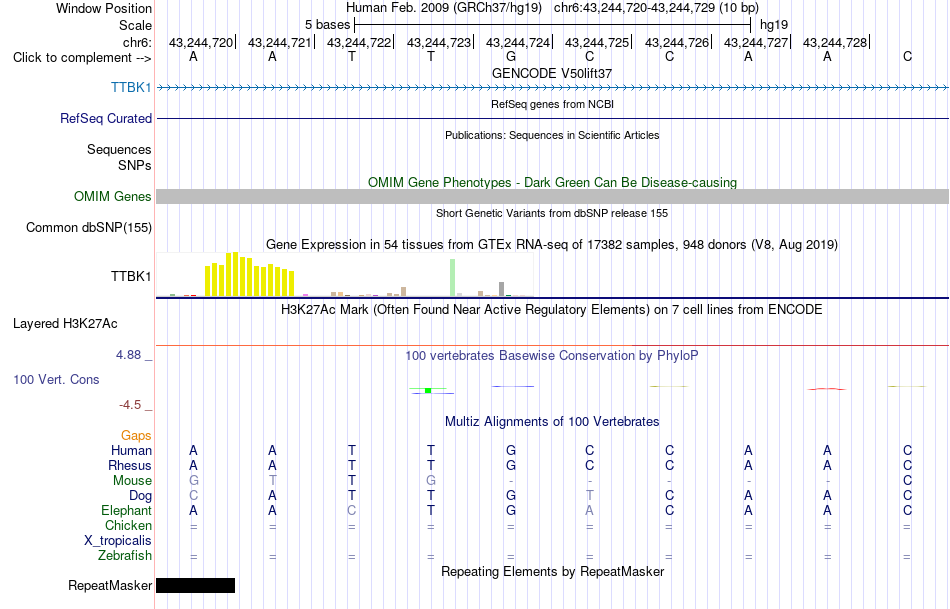Click position label 43,244,720 on the ruler
Viewport: 950px width, 609px height.
pyautogui.click(x=201, y=42)
